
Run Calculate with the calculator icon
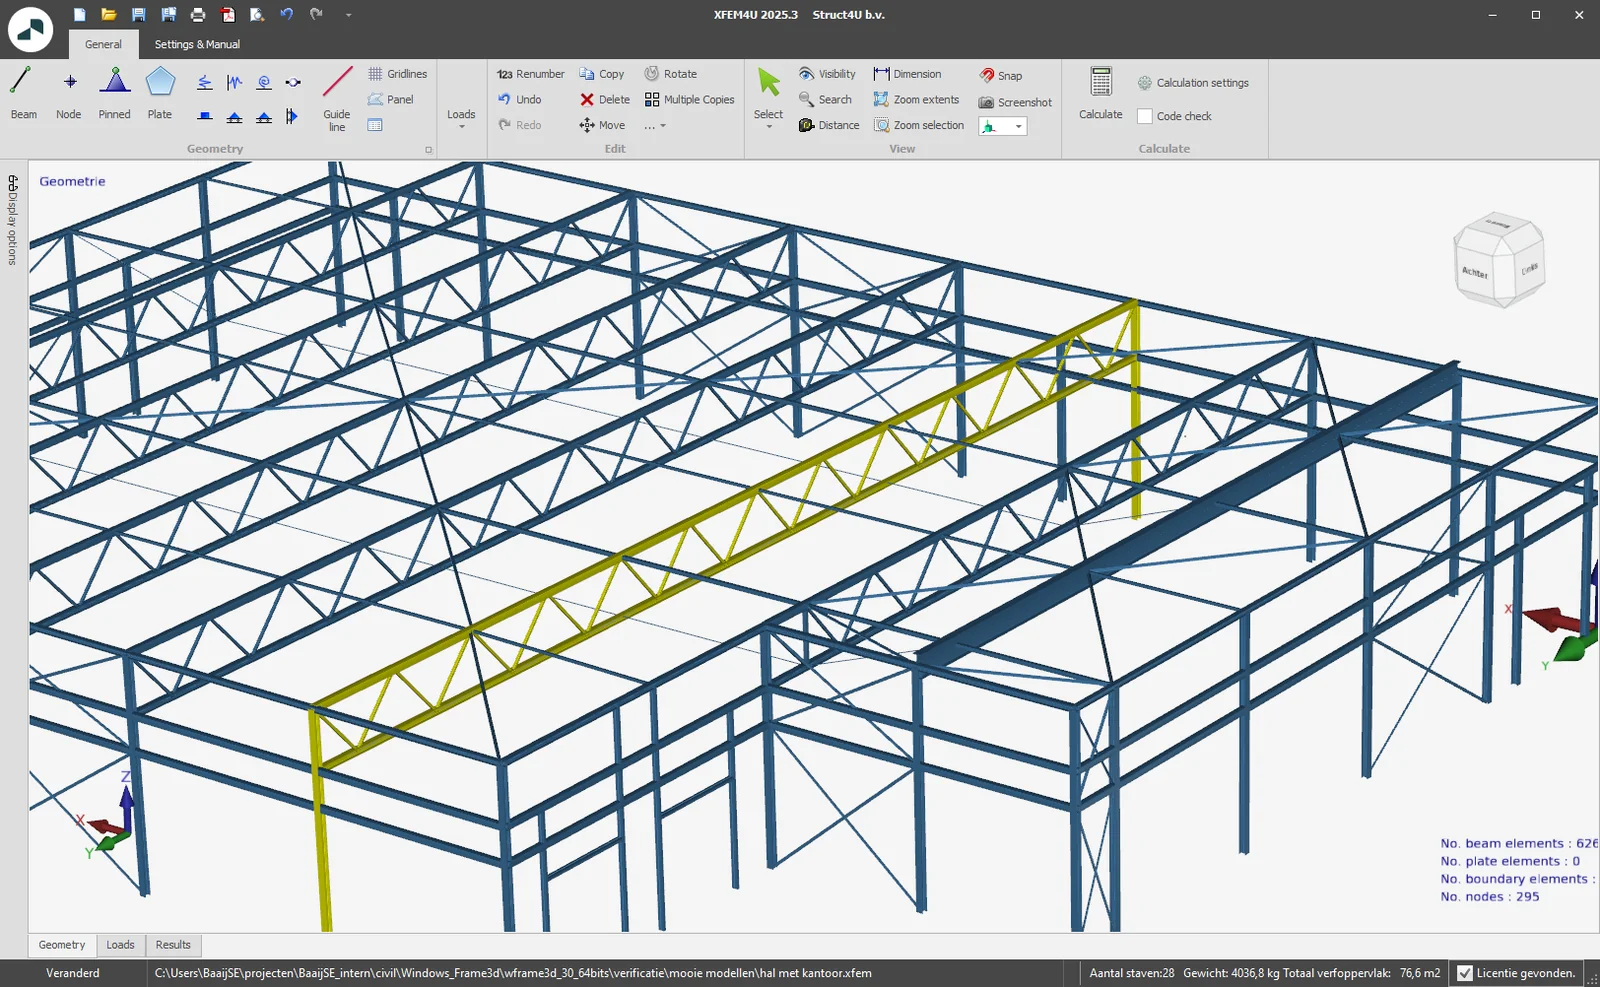pos(1101,93)
